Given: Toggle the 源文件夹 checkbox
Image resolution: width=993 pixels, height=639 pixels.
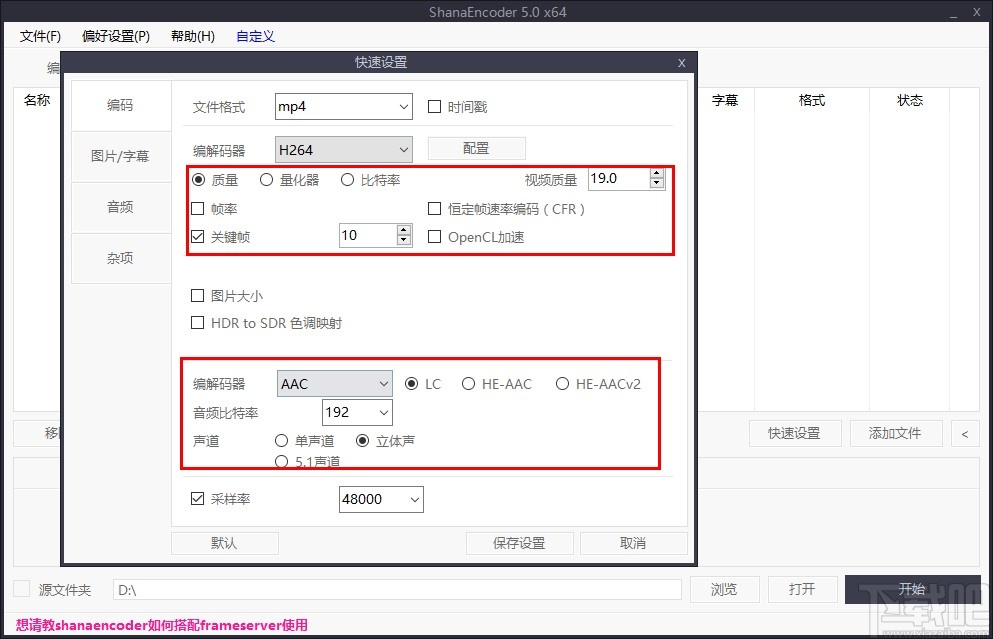Looking at the screenshot, I should (22, 588).
